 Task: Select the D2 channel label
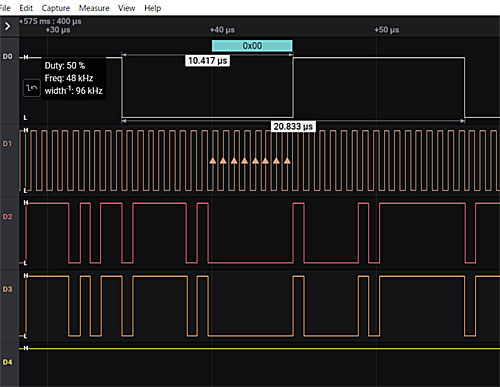pyautogui.click(x=7, y=216)
